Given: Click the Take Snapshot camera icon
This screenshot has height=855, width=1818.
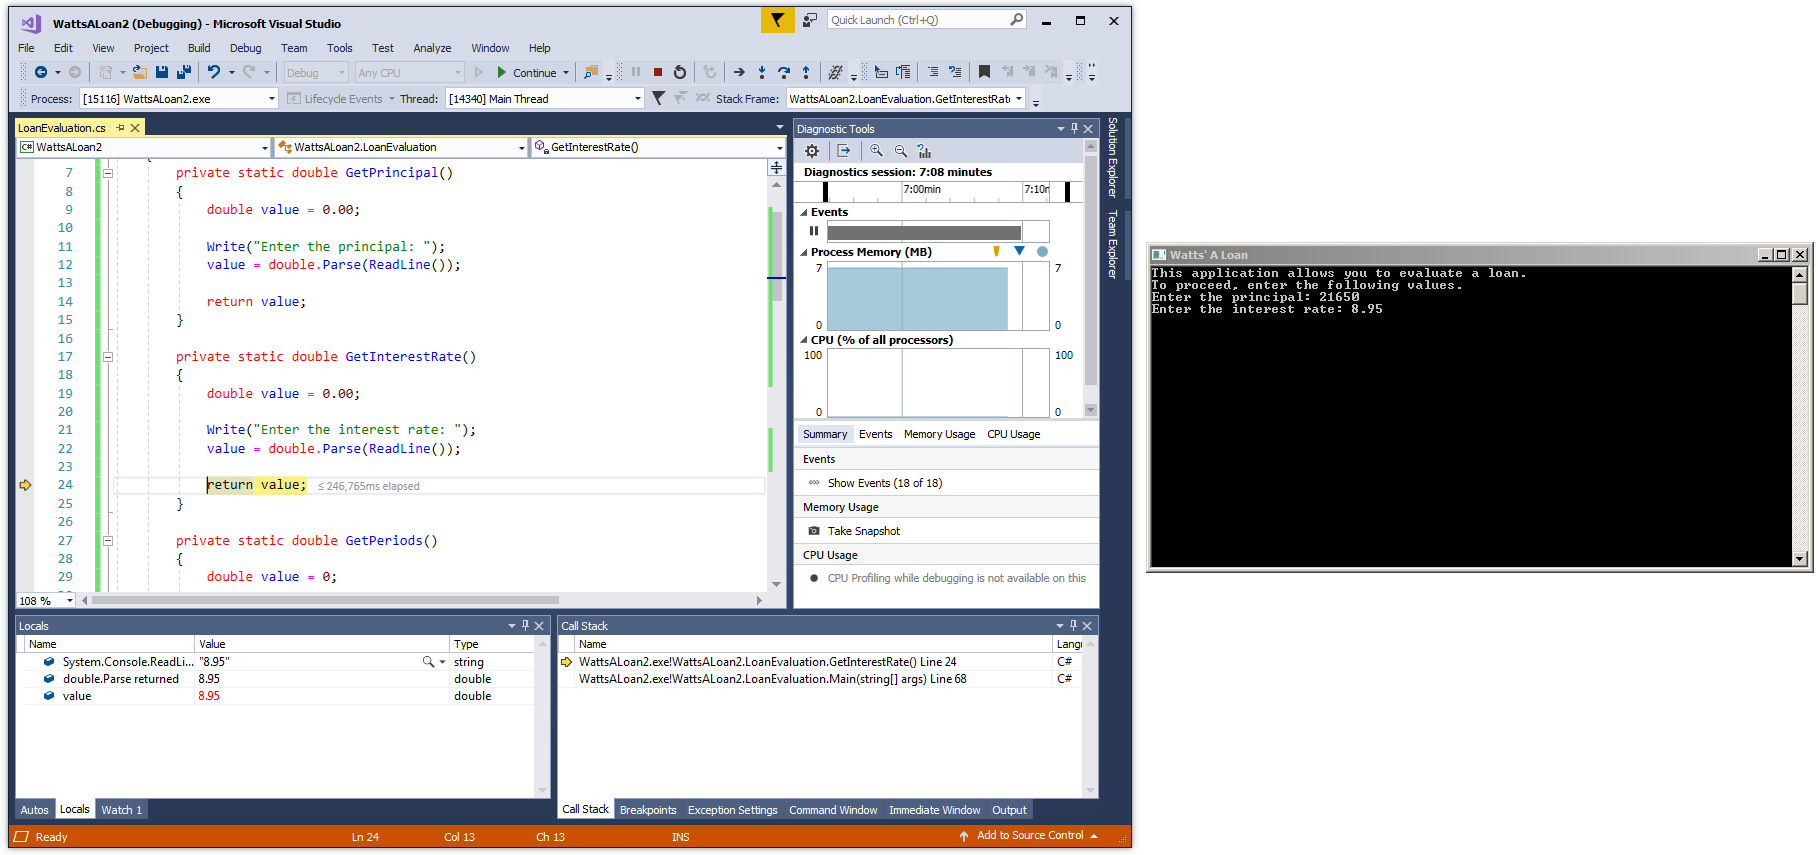Looking at the screenshot, I should [814, 531].
